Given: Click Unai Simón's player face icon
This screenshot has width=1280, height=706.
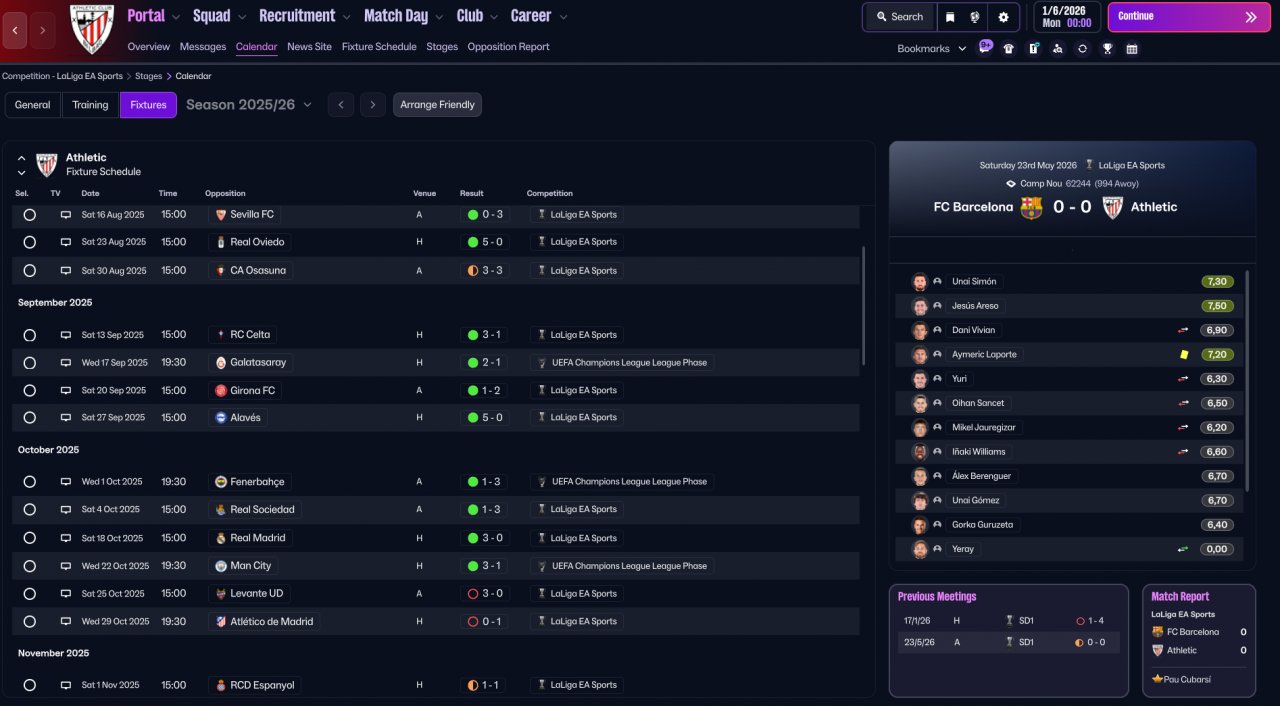Looking at the screenshot, I should 920,282.
